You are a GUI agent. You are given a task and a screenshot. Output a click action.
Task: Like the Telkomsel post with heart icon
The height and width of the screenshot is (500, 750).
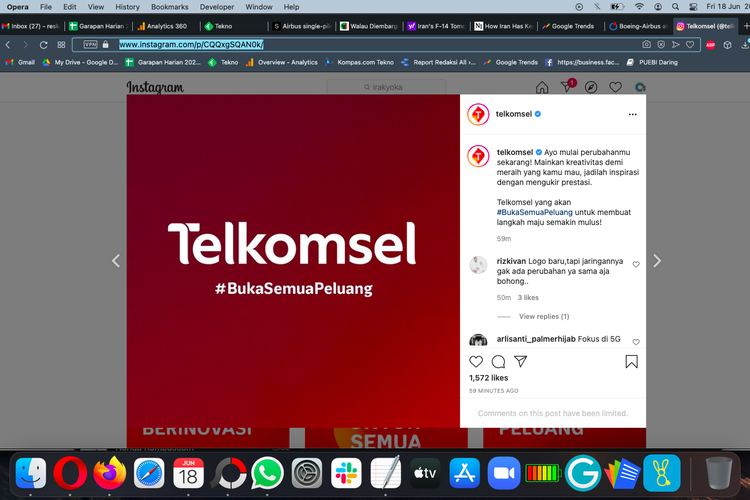[476, 362]
